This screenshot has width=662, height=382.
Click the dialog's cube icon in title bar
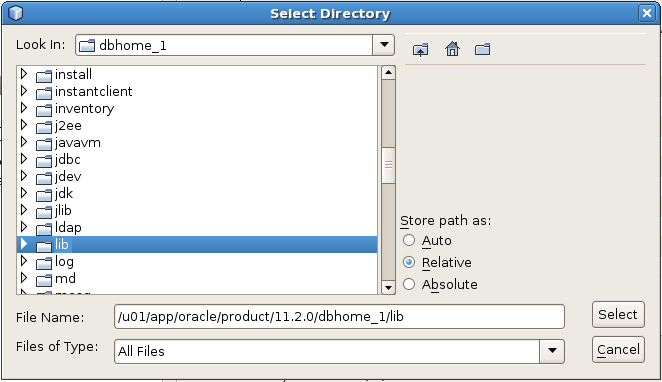16,13
